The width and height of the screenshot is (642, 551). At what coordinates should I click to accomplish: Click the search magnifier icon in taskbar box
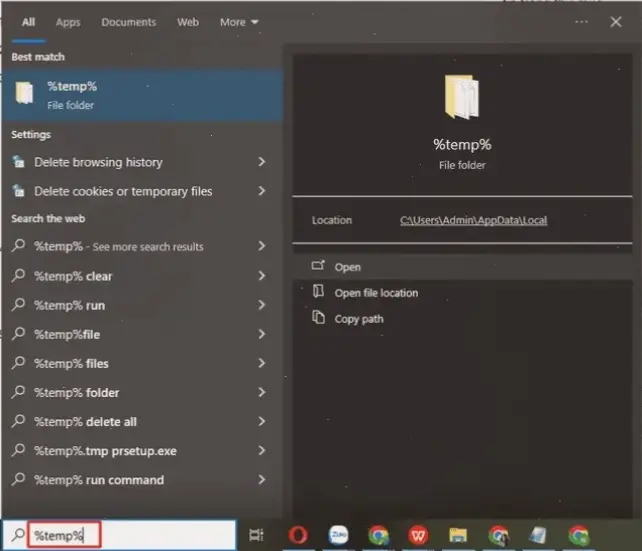pyautogui.click(x=18, y=535)
